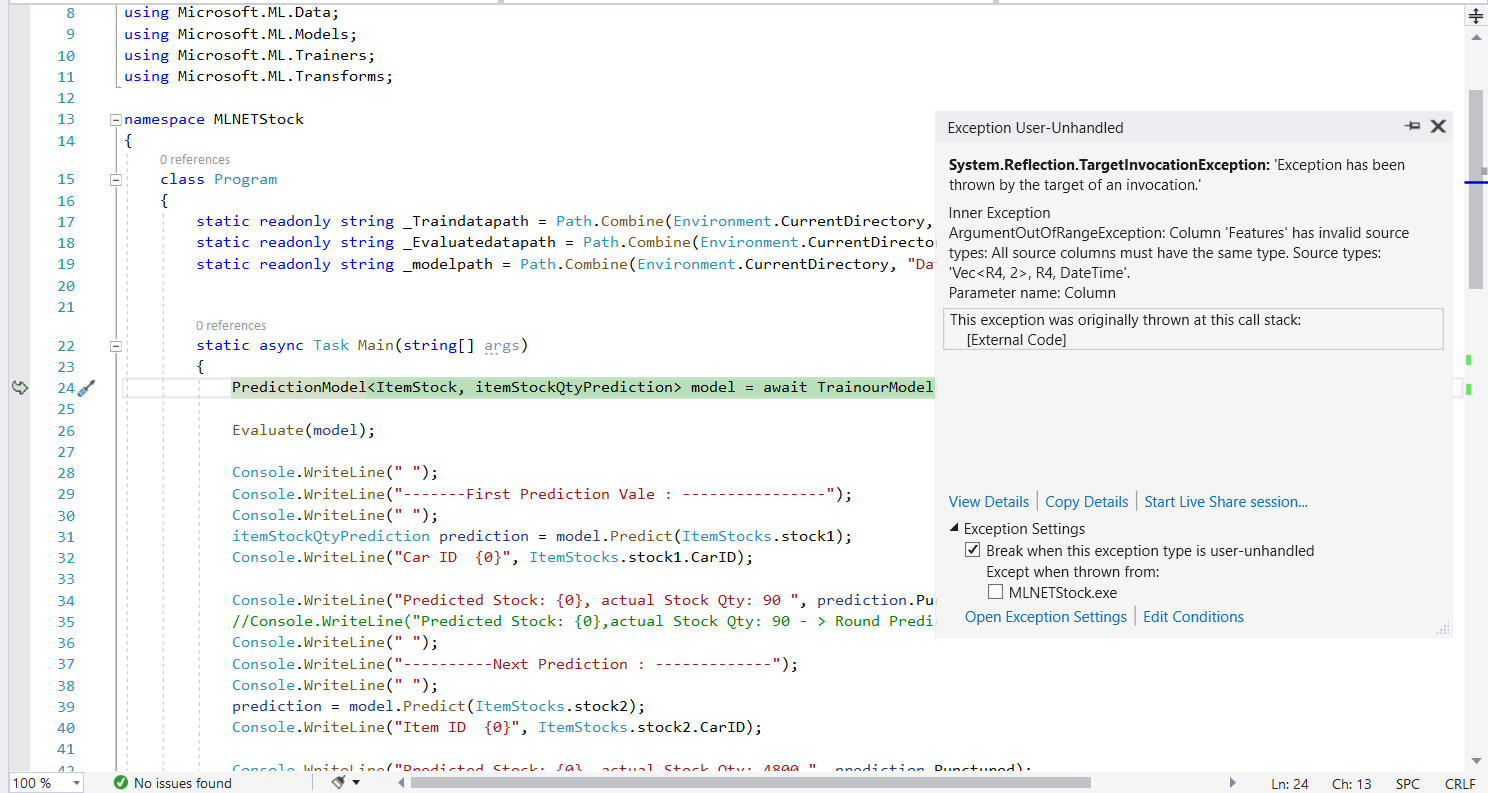Click the execution pointer icon in the left margin
Image resolution: width=1488 pixels, height=793 pixels.
[x=20, y=387]
